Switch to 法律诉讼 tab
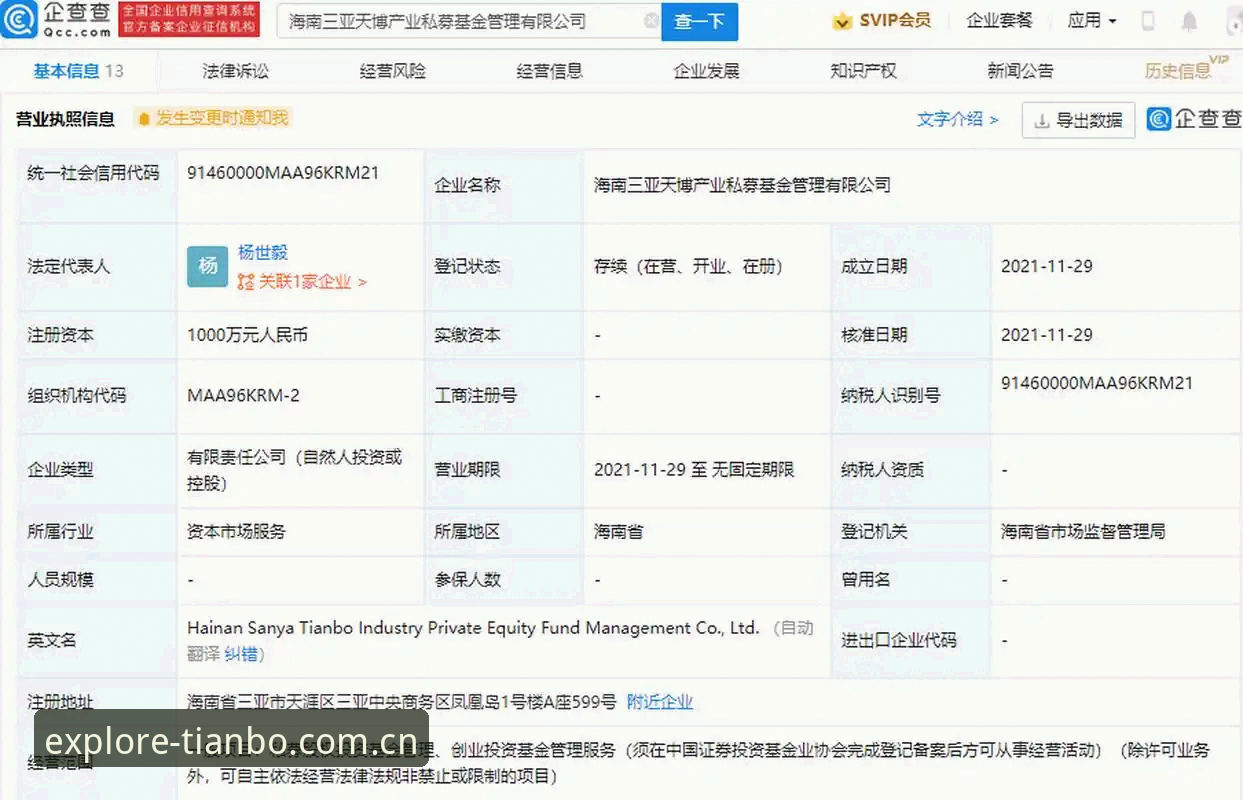The width and height of the screenshot is (1243, 800). point(235,71)
